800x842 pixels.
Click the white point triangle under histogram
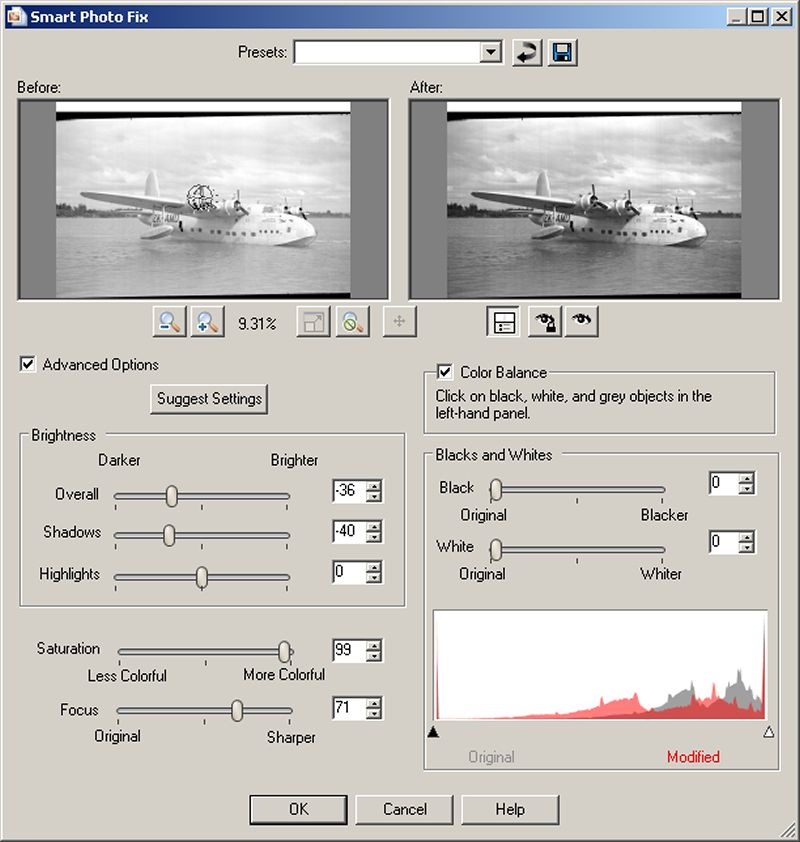(769, 732)
